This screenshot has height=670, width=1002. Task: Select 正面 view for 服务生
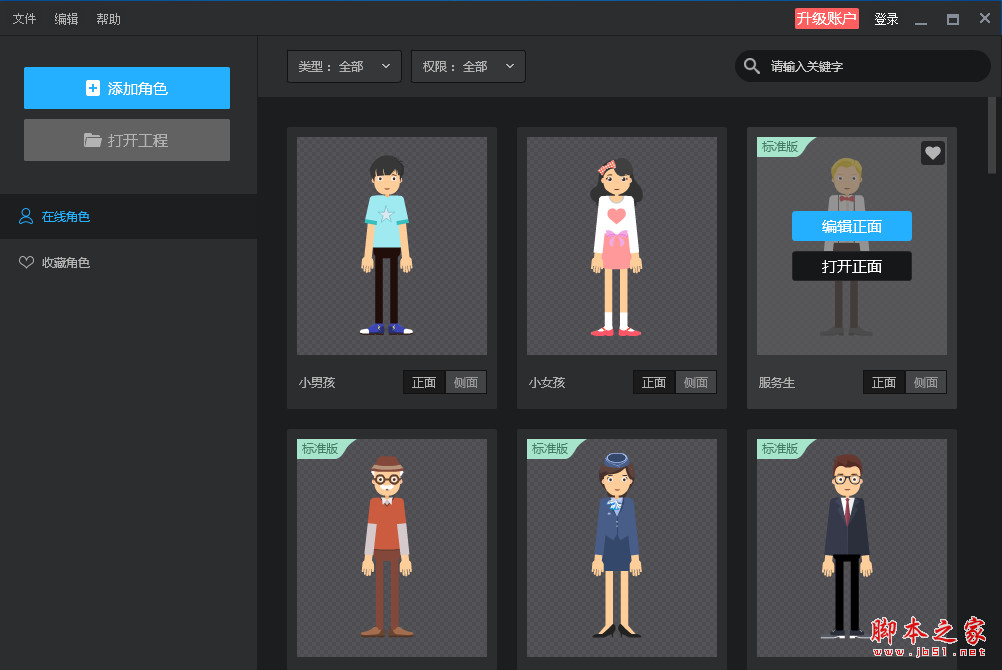point(884,382)
